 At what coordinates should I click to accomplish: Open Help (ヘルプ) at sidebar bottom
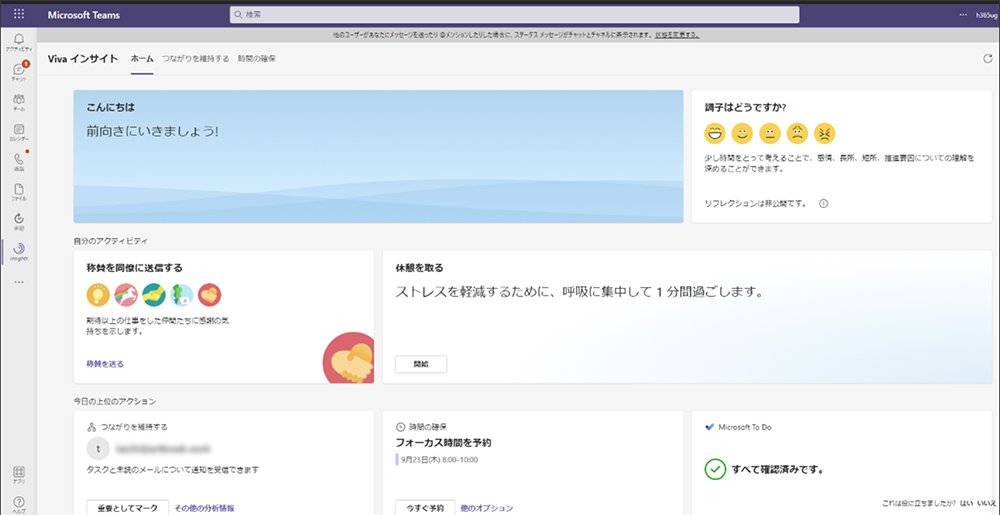18,505
